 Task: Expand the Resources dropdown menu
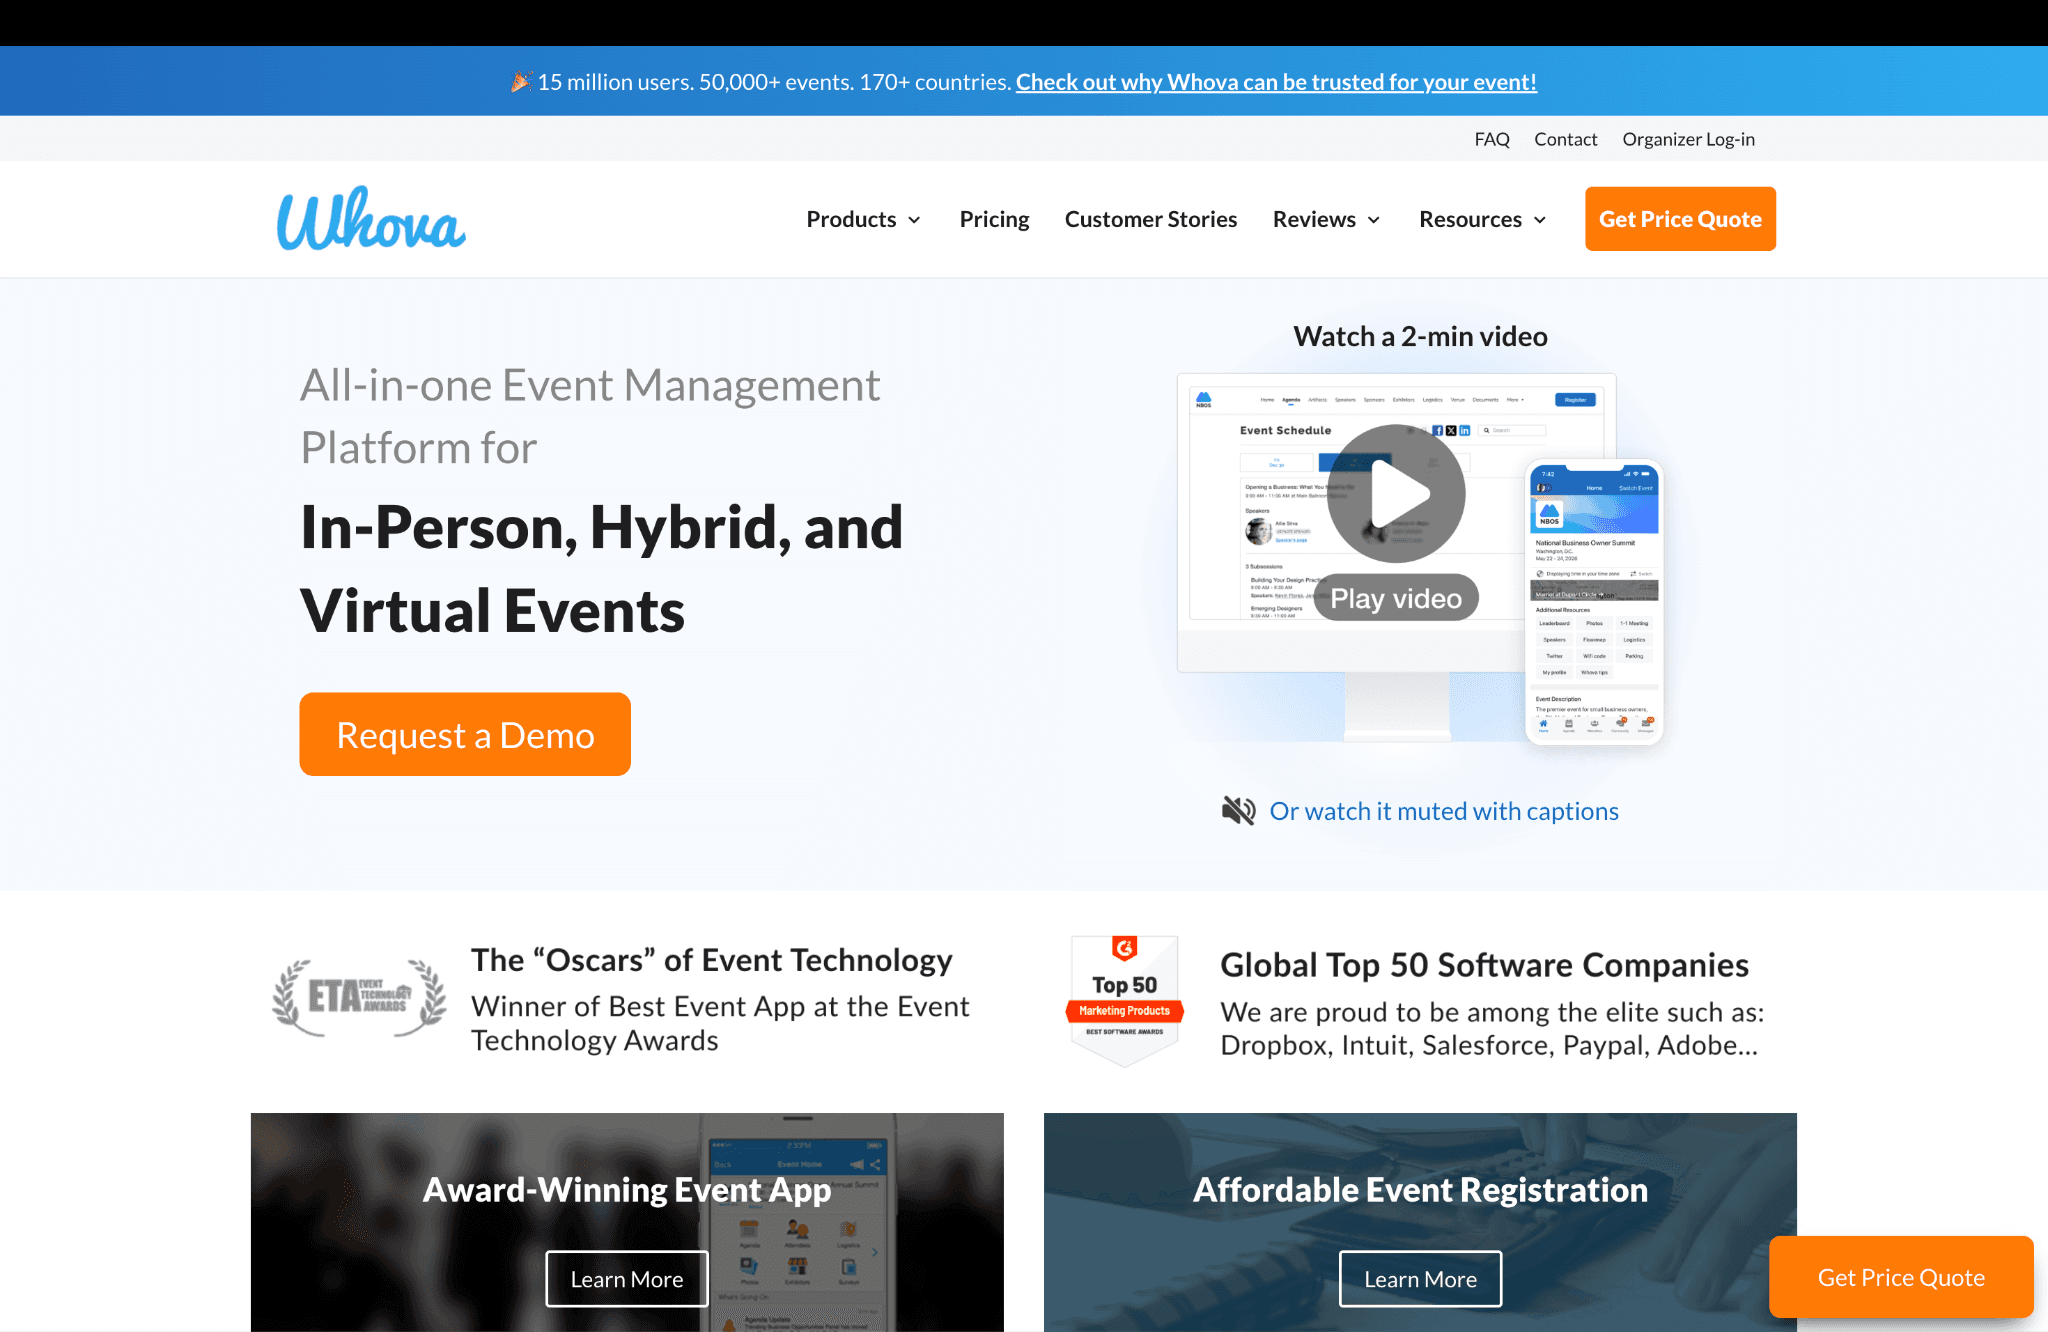point(1483,219)
